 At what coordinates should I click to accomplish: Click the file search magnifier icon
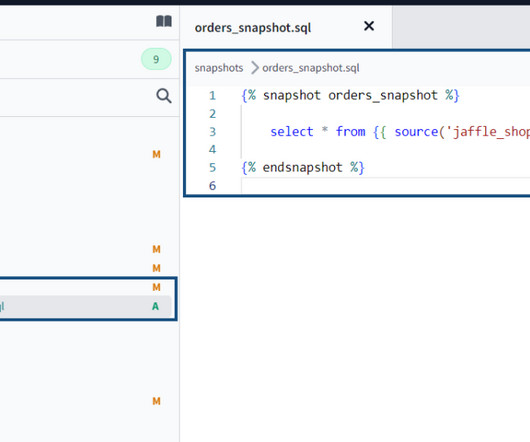[164, 96]
